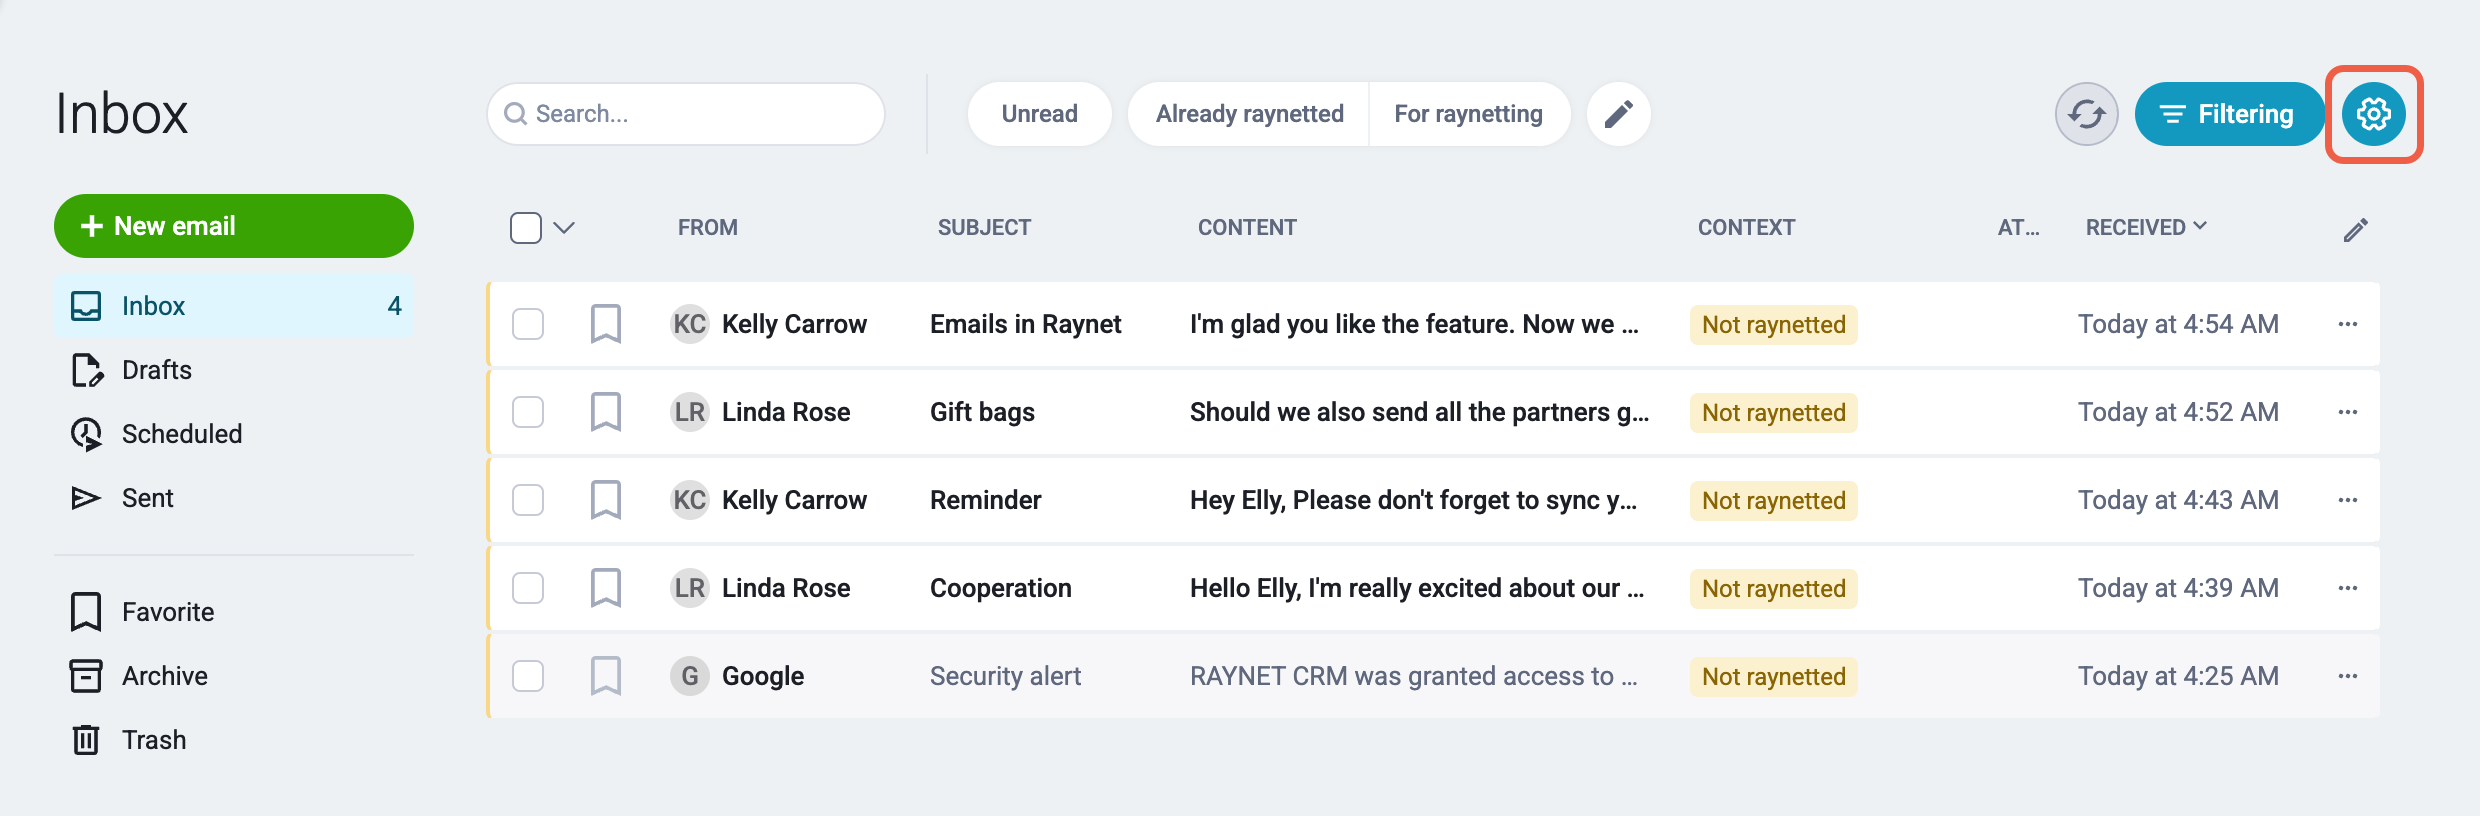2480x816 pixels.
Task: Open more options for Gift bags email
Action: [x=2348, y=412]
